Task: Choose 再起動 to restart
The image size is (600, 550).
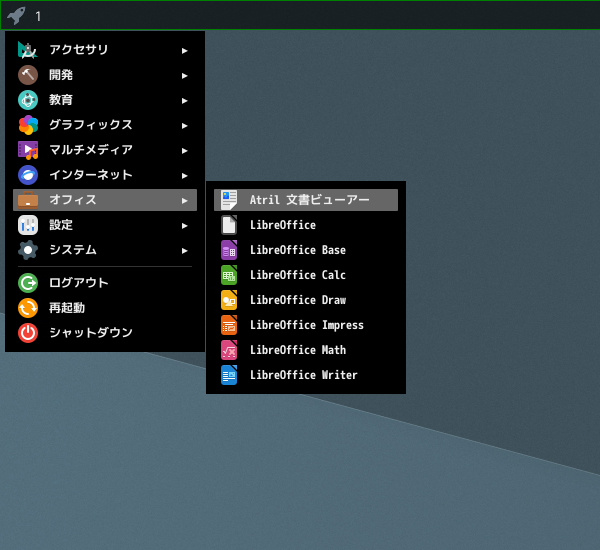Action: pos(105,308)
